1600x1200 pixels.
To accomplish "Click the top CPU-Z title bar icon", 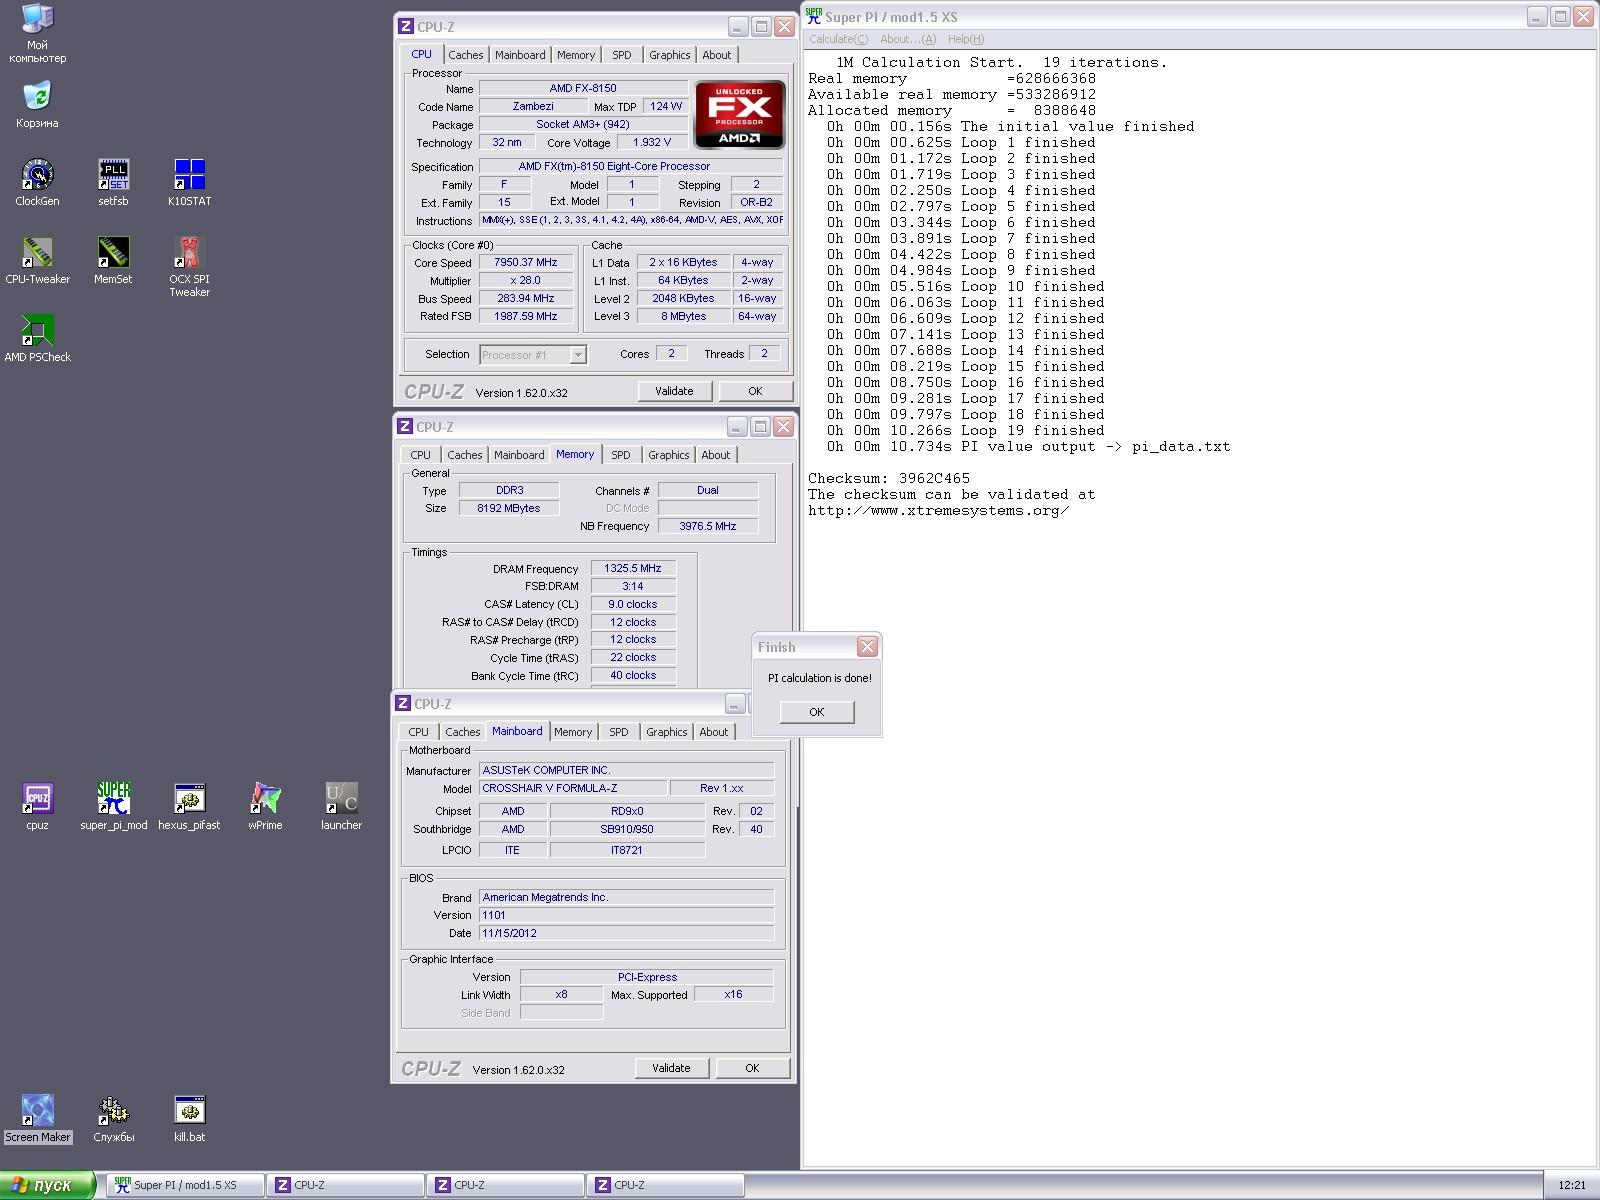I will coord(405,27).
